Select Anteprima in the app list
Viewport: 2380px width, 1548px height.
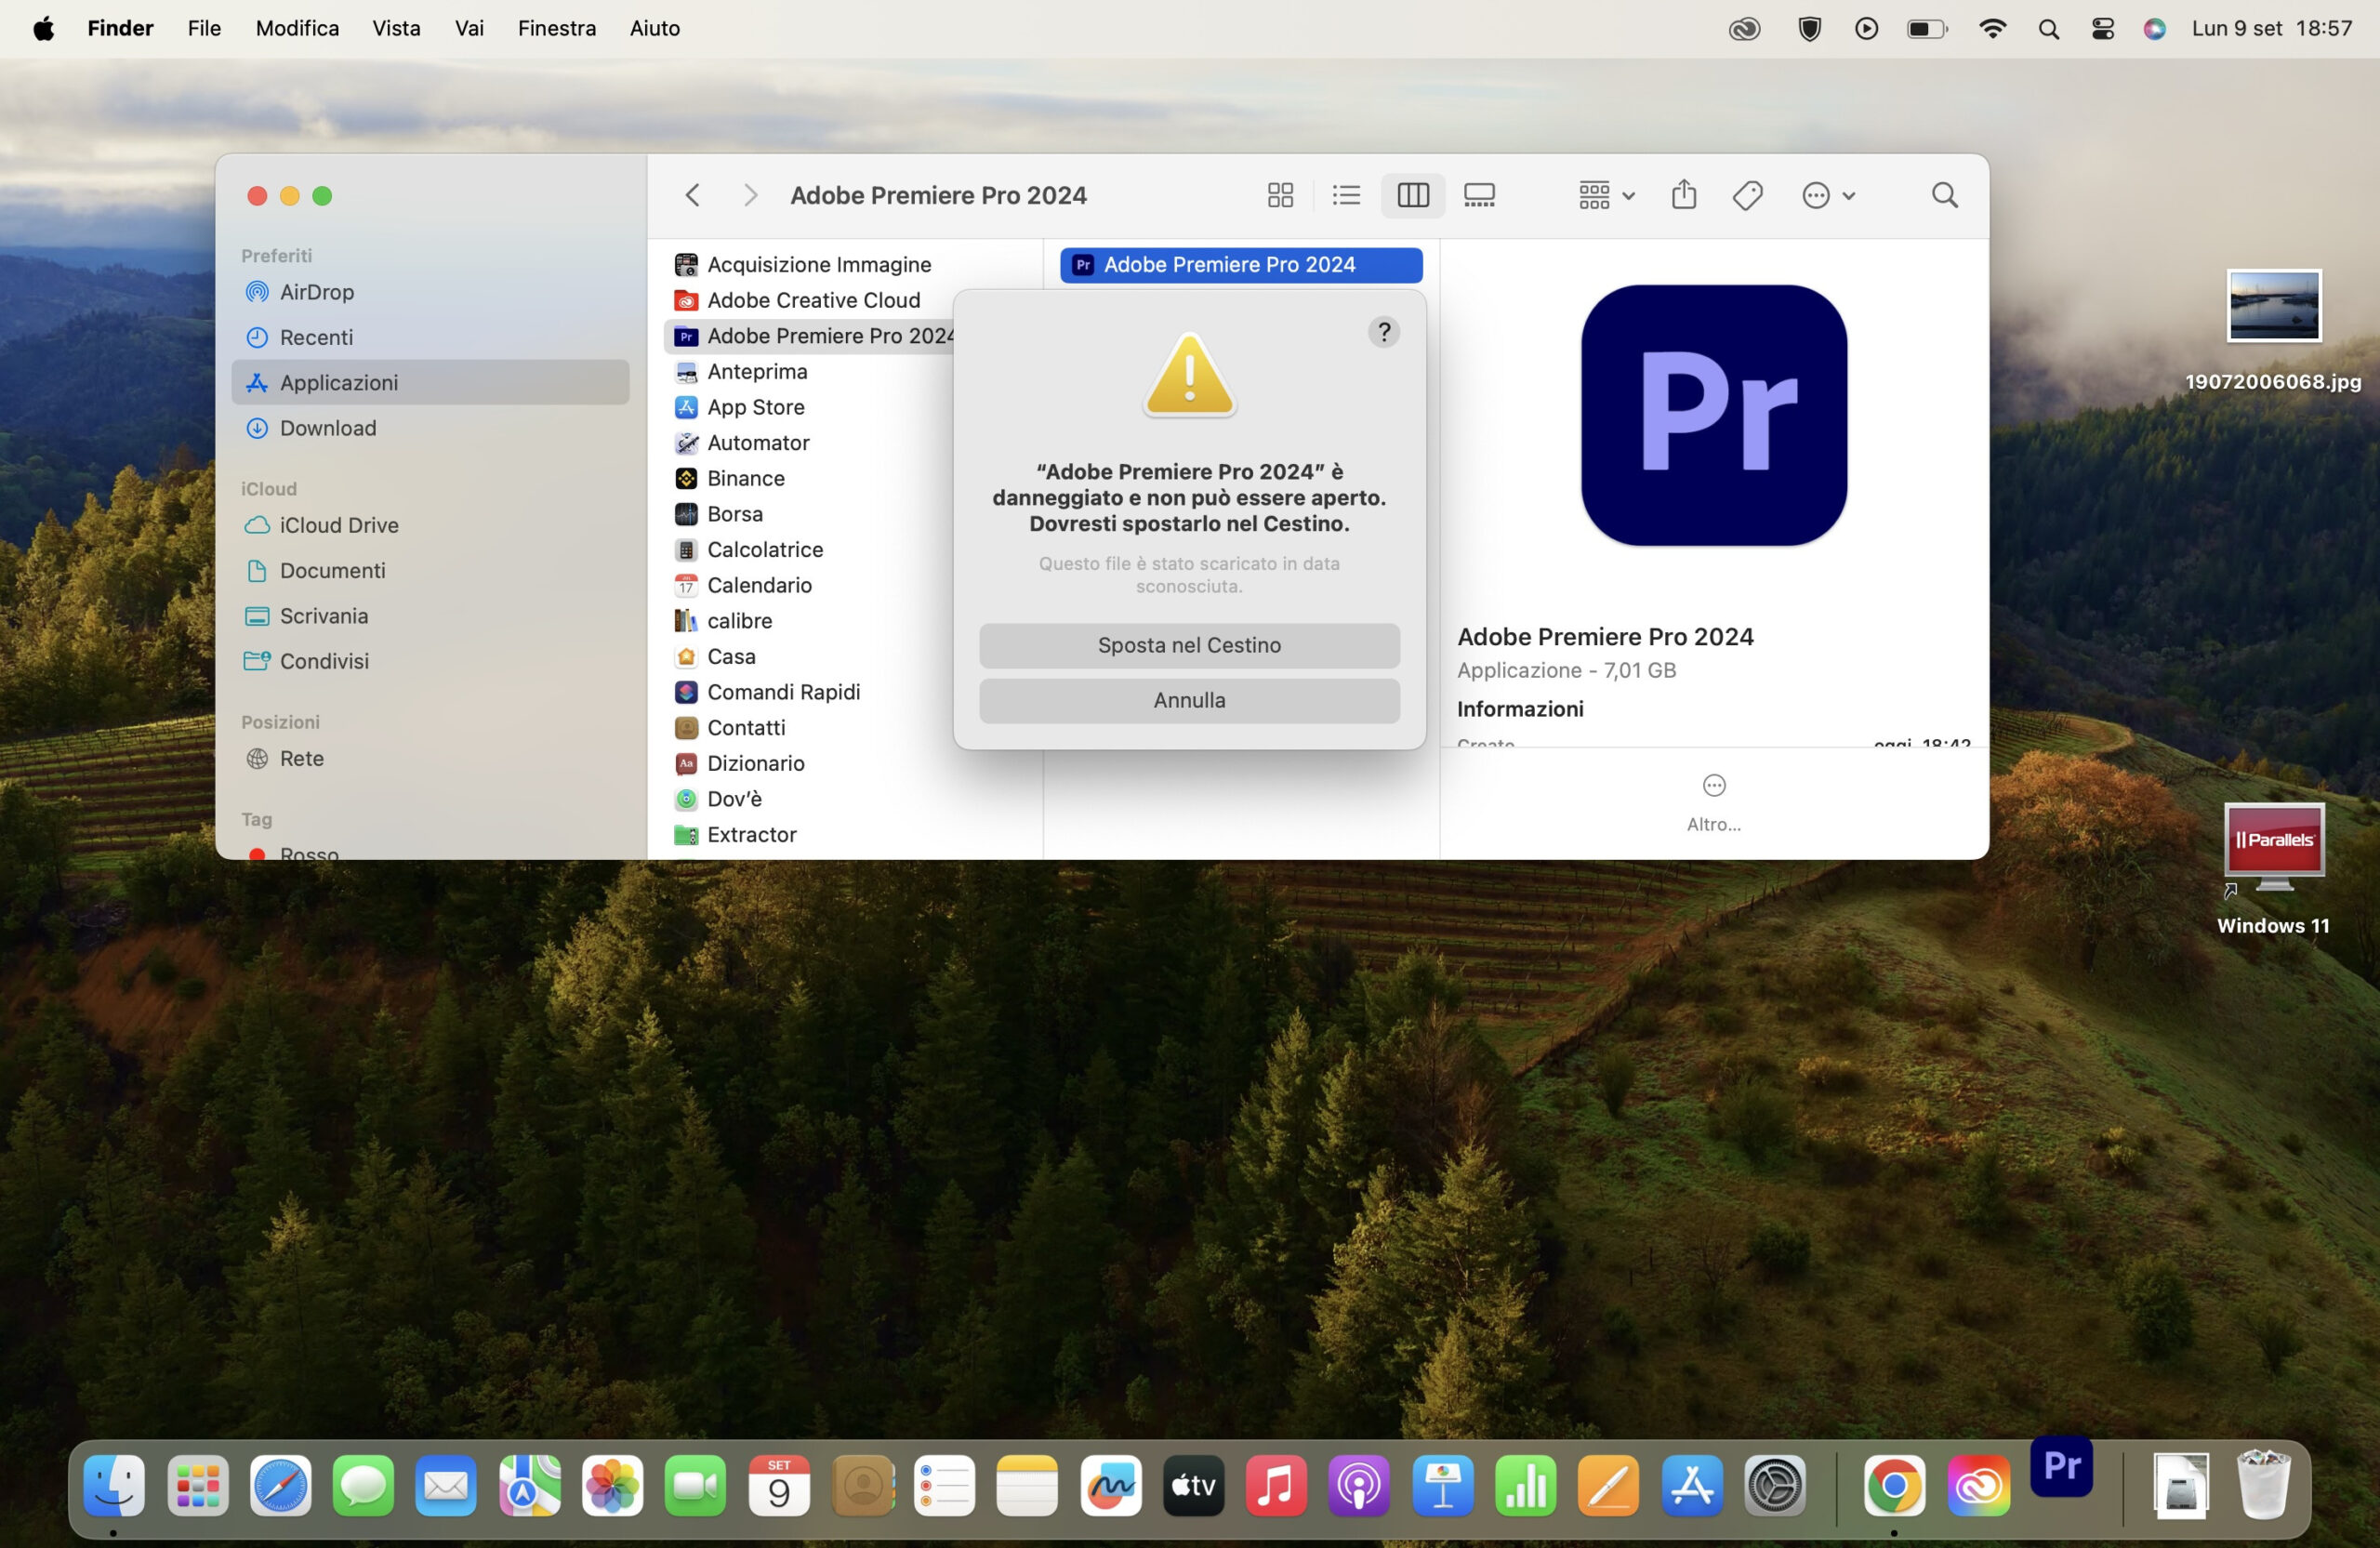(x=810, y=371)
